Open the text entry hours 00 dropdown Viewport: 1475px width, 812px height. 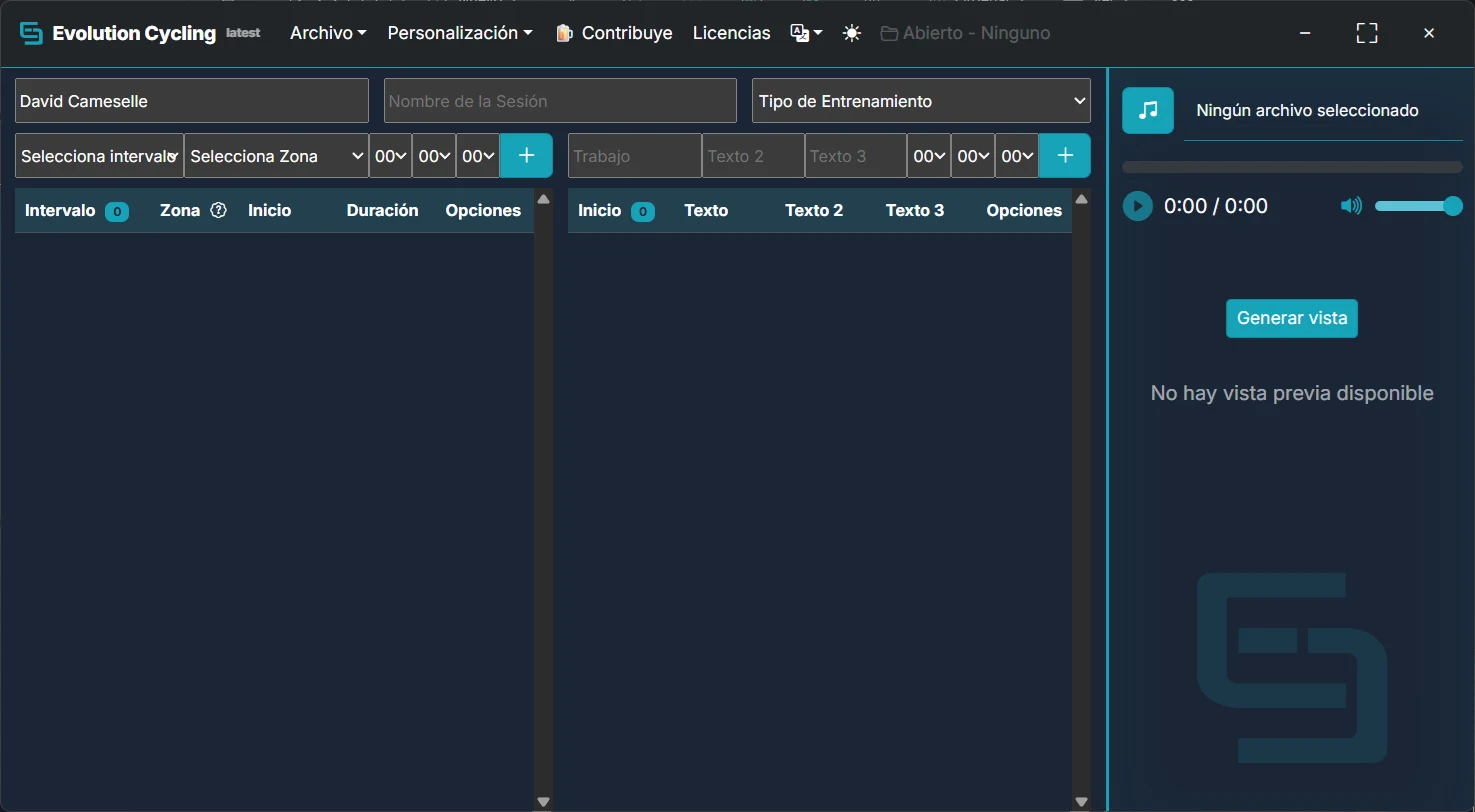coord(929,156)
